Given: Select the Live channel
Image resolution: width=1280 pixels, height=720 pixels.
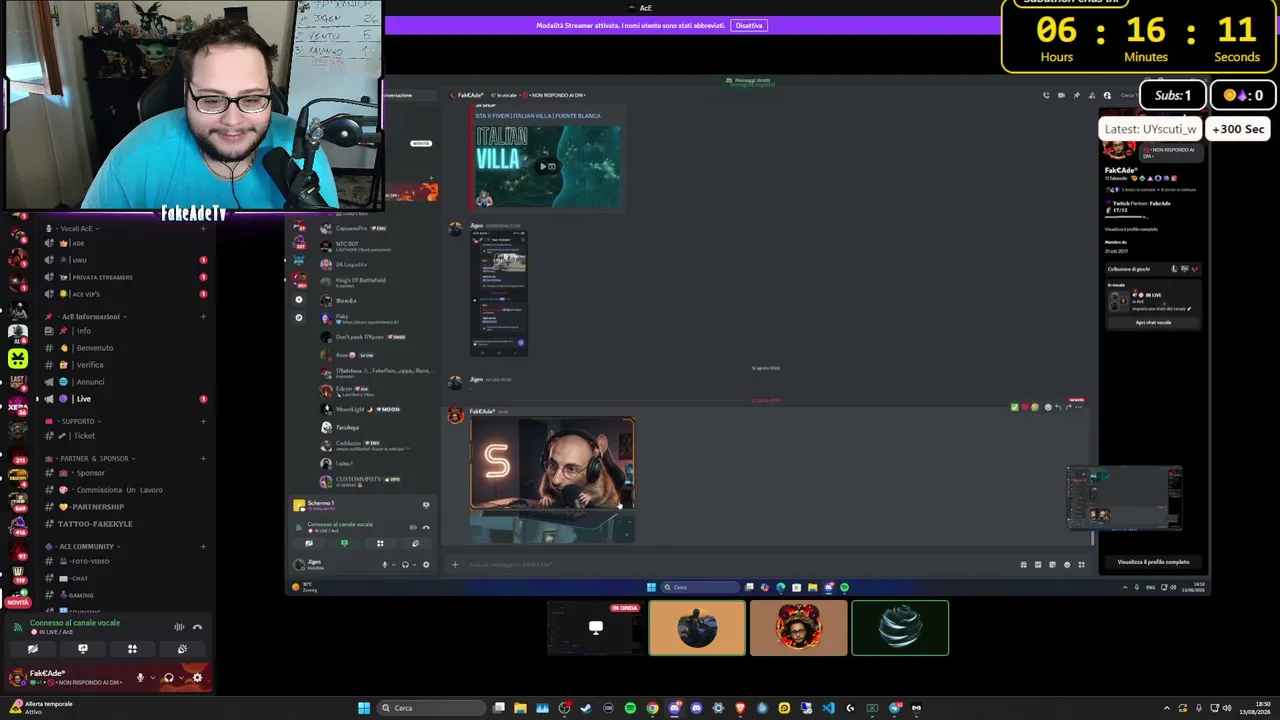Looking at the screenshot, I should coord(125,399).
